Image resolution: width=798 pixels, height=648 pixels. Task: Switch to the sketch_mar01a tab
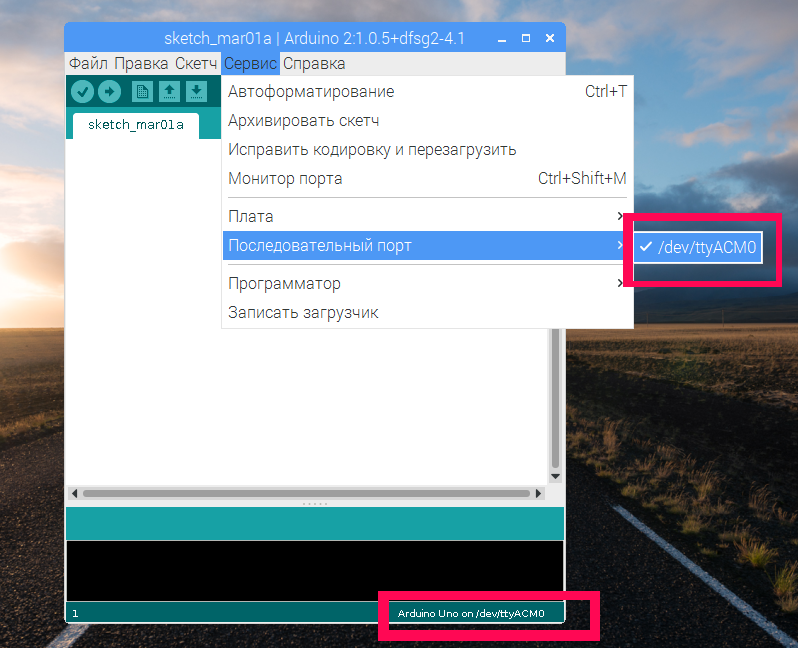(135, 125)
